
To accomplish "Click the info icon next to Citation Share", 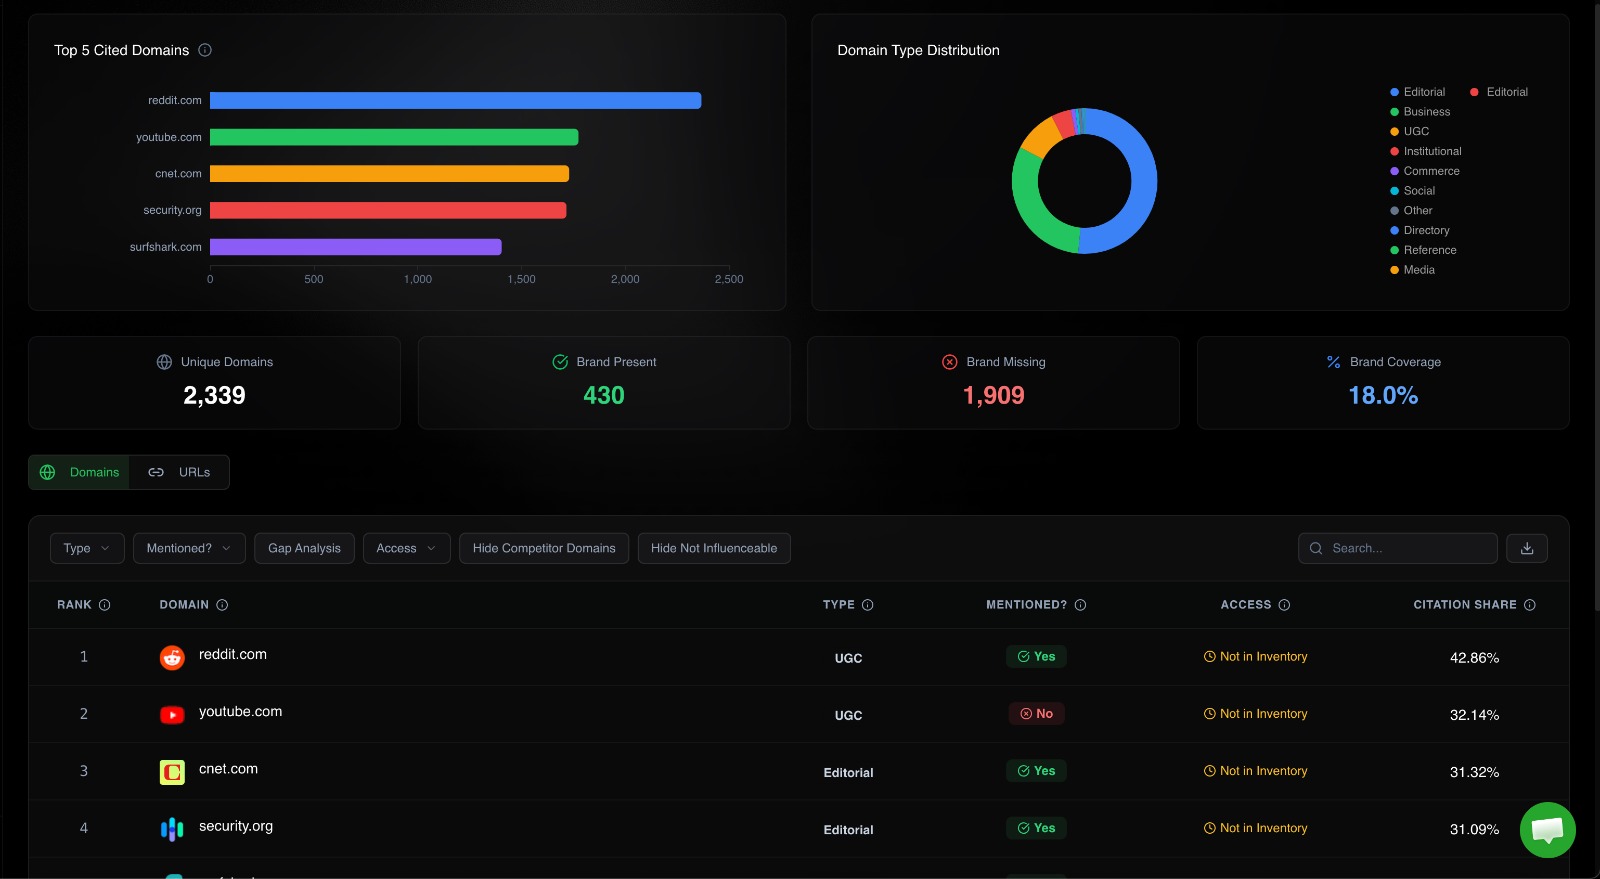I will point(1529,605).
